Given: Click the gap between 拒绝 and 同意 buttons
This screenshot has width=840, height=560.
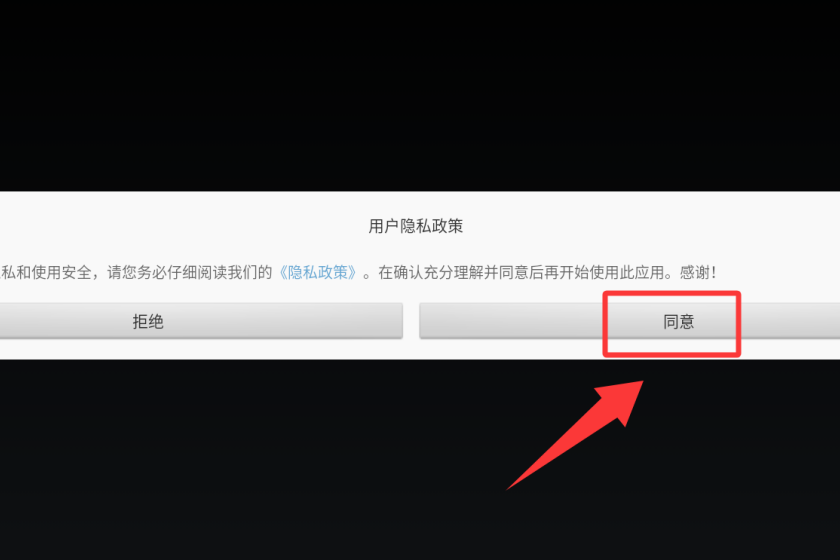Looking at the screenshot, I should coord(411,321).
